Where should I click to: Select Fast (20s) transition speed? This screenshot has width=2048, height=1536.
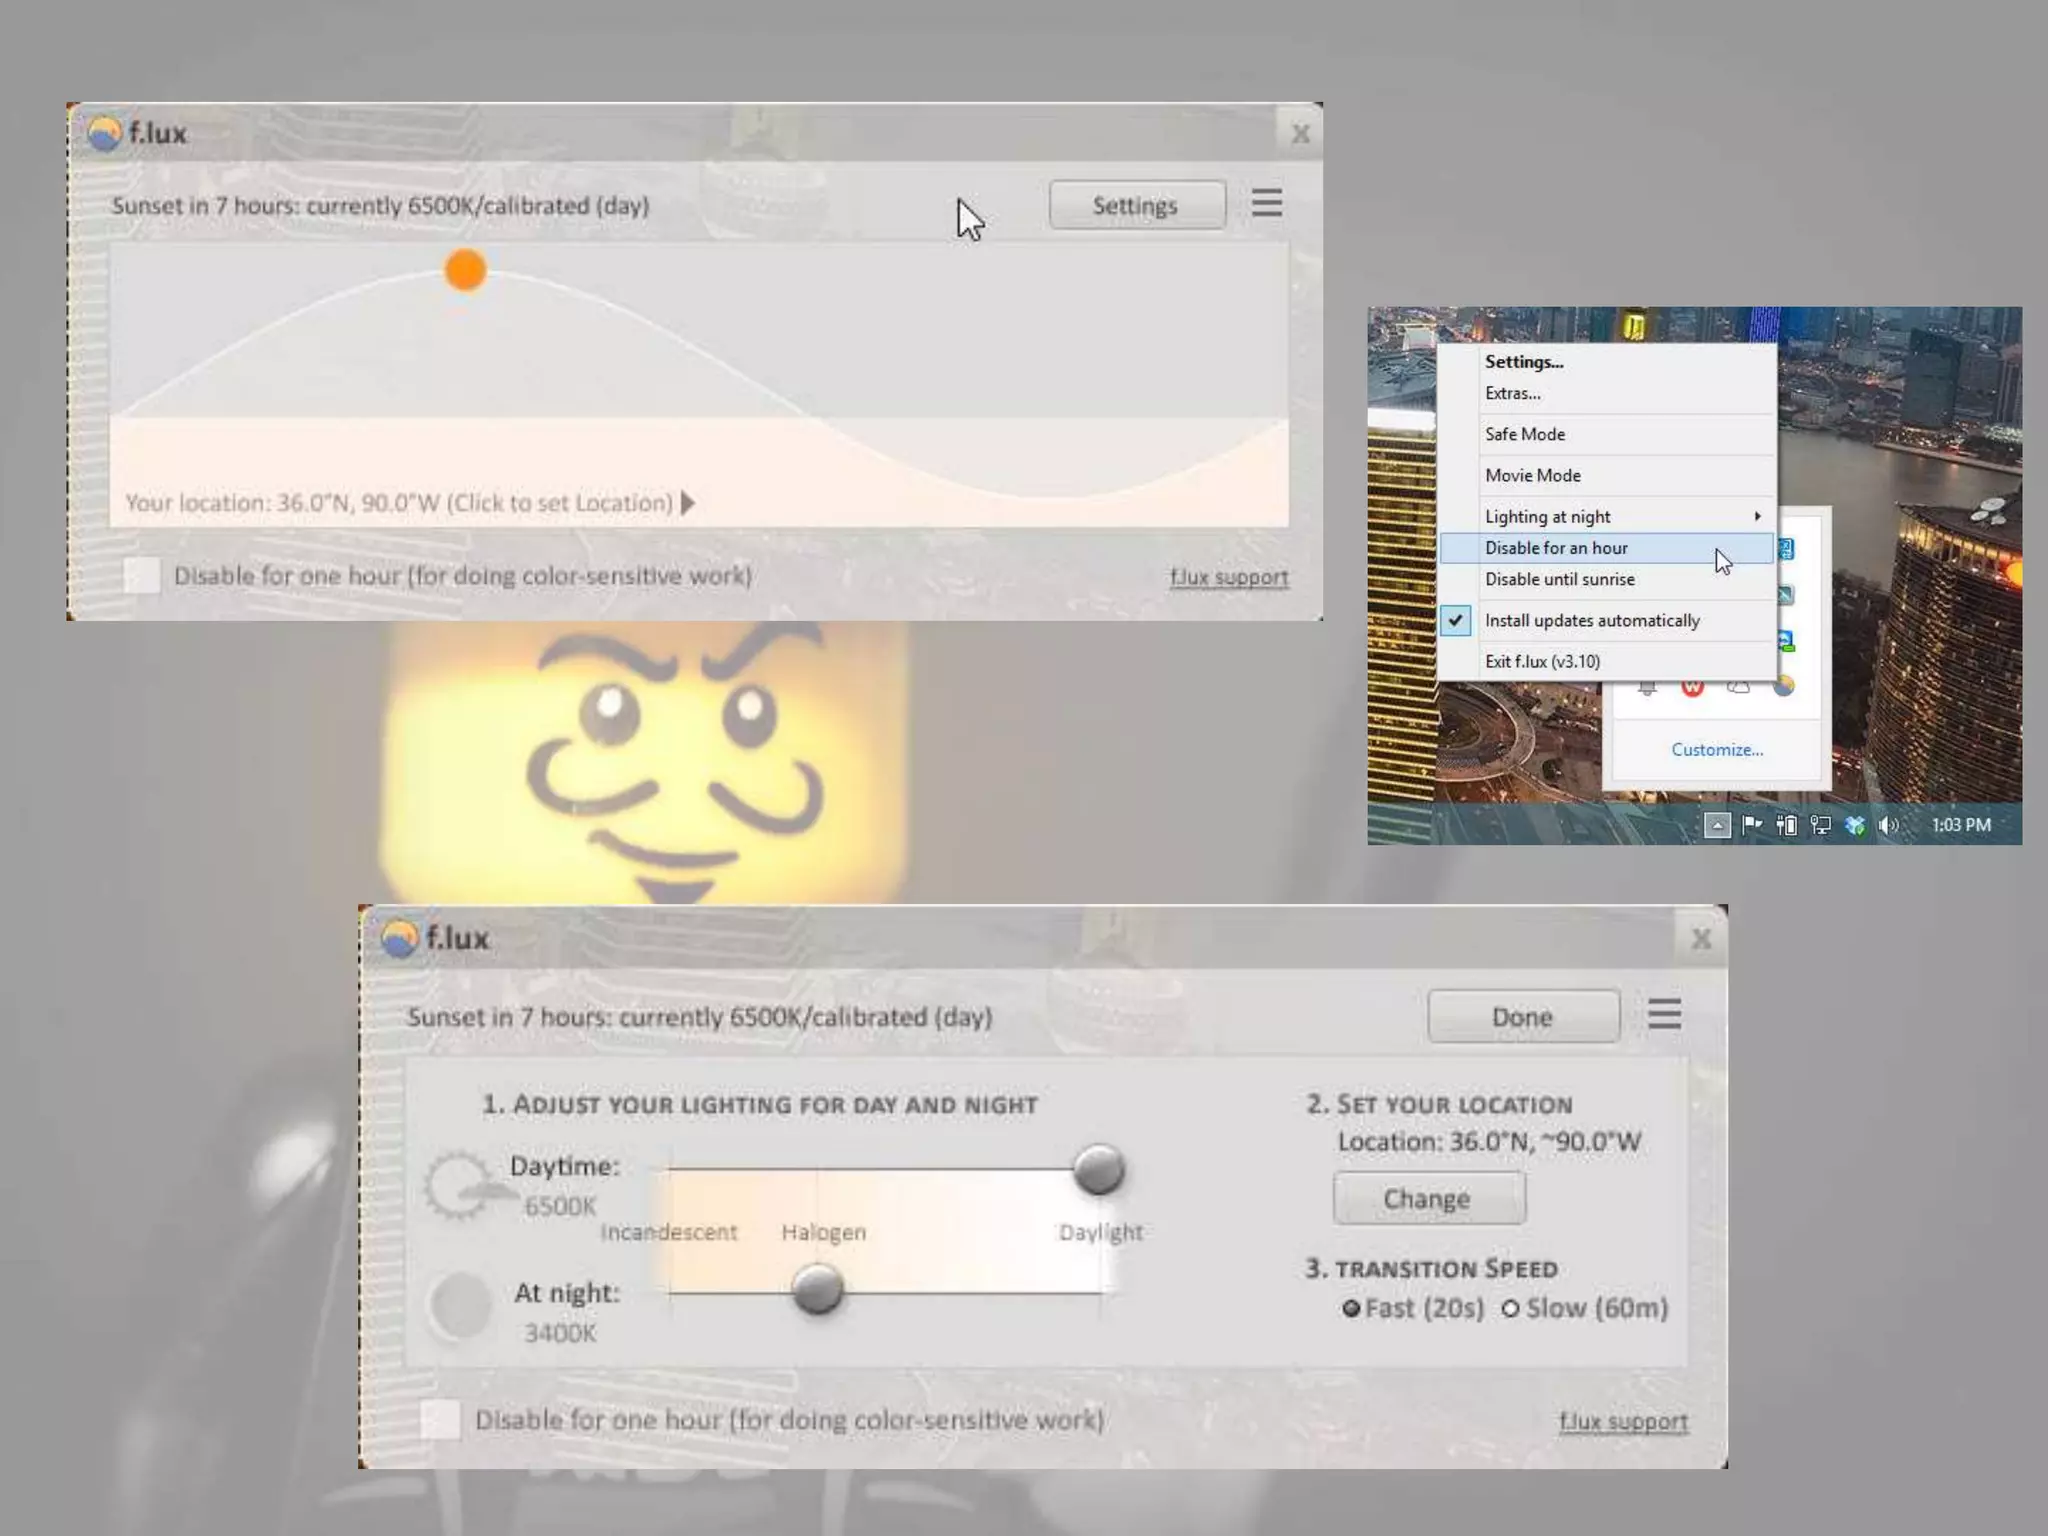click(1351, 1308)
